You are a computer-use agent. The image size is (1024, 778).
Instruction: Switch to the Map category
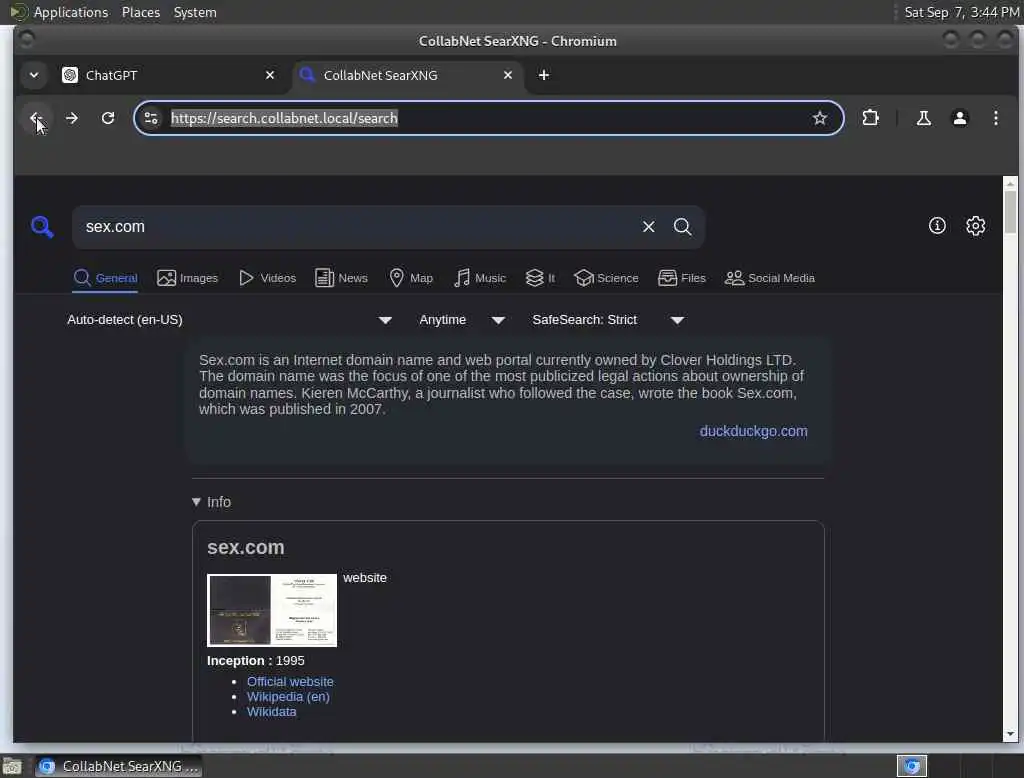[x=411, y=278]
